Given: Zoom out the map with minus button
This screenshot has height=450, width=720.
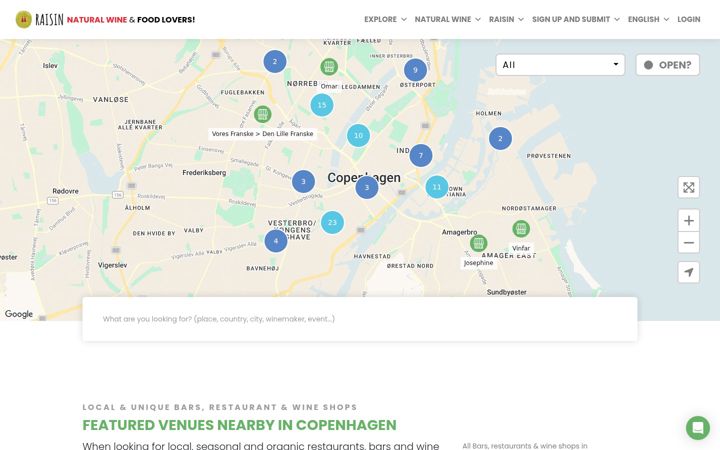Looking at the screenshot, I should coord(688,242).
